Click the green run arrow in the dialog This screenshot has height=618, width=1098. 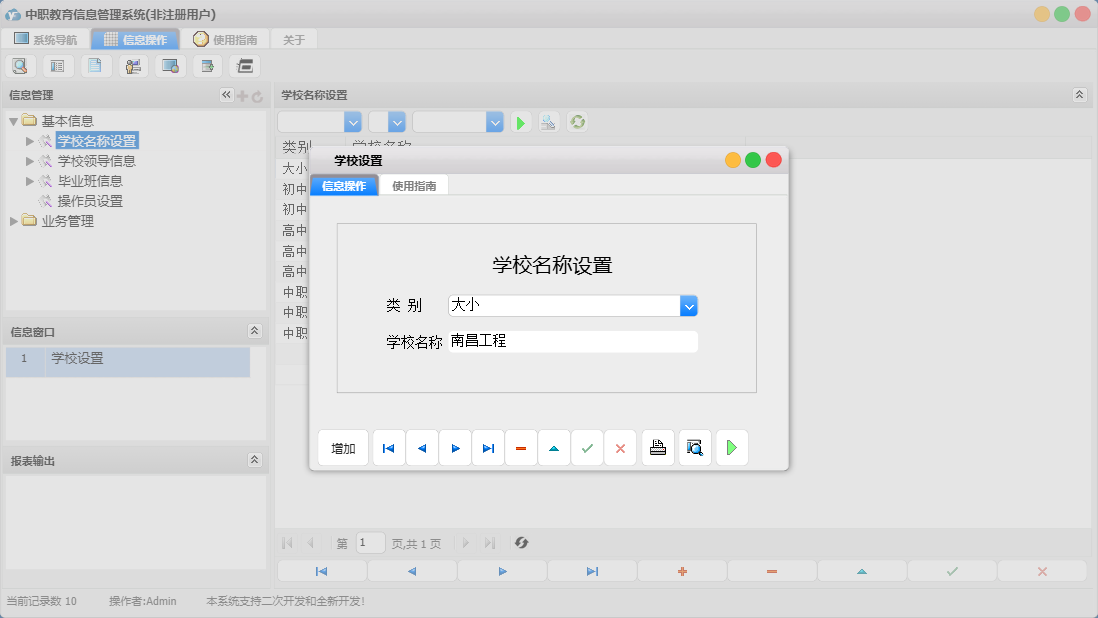tap(731, 447)
